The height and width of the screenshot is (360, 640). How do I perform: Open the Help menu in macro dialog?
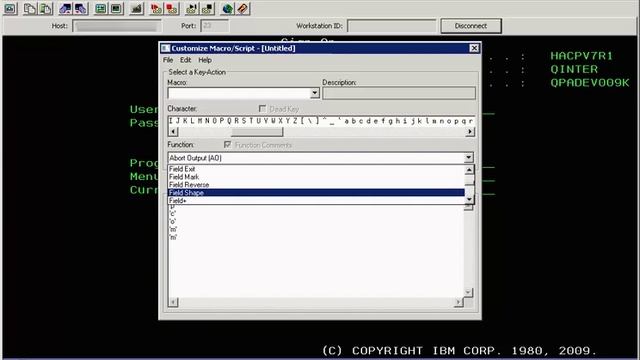coord(205,60)
